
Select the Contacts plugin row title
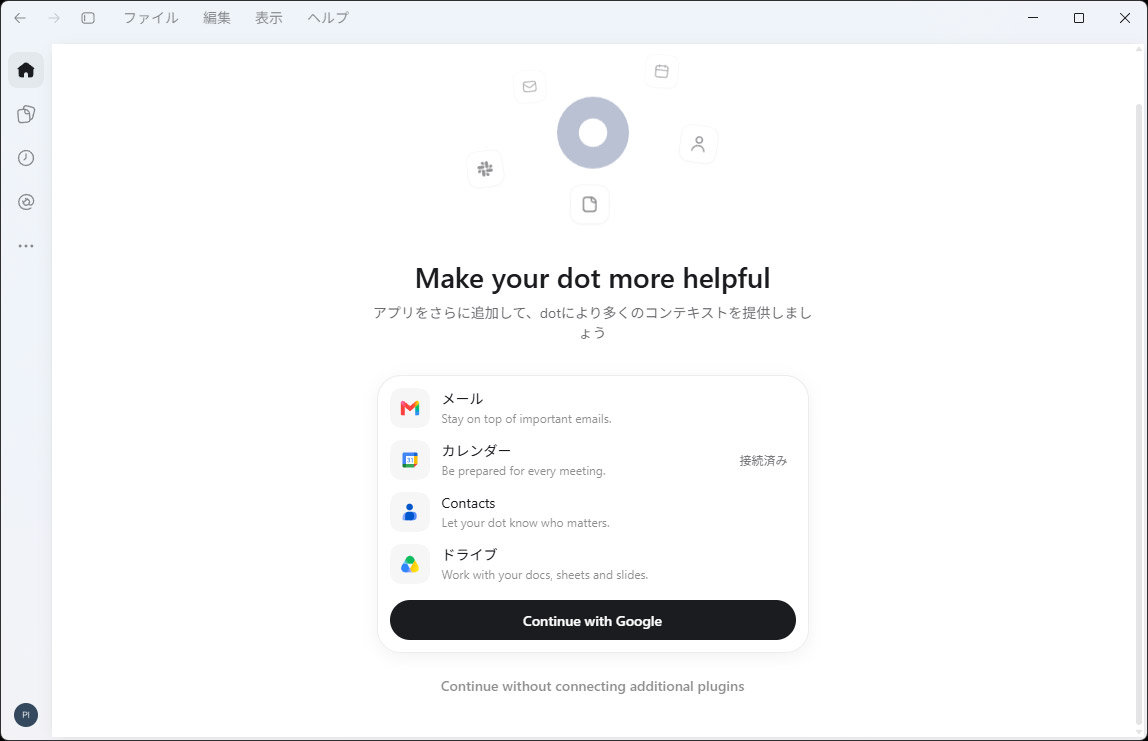[468, 503]
